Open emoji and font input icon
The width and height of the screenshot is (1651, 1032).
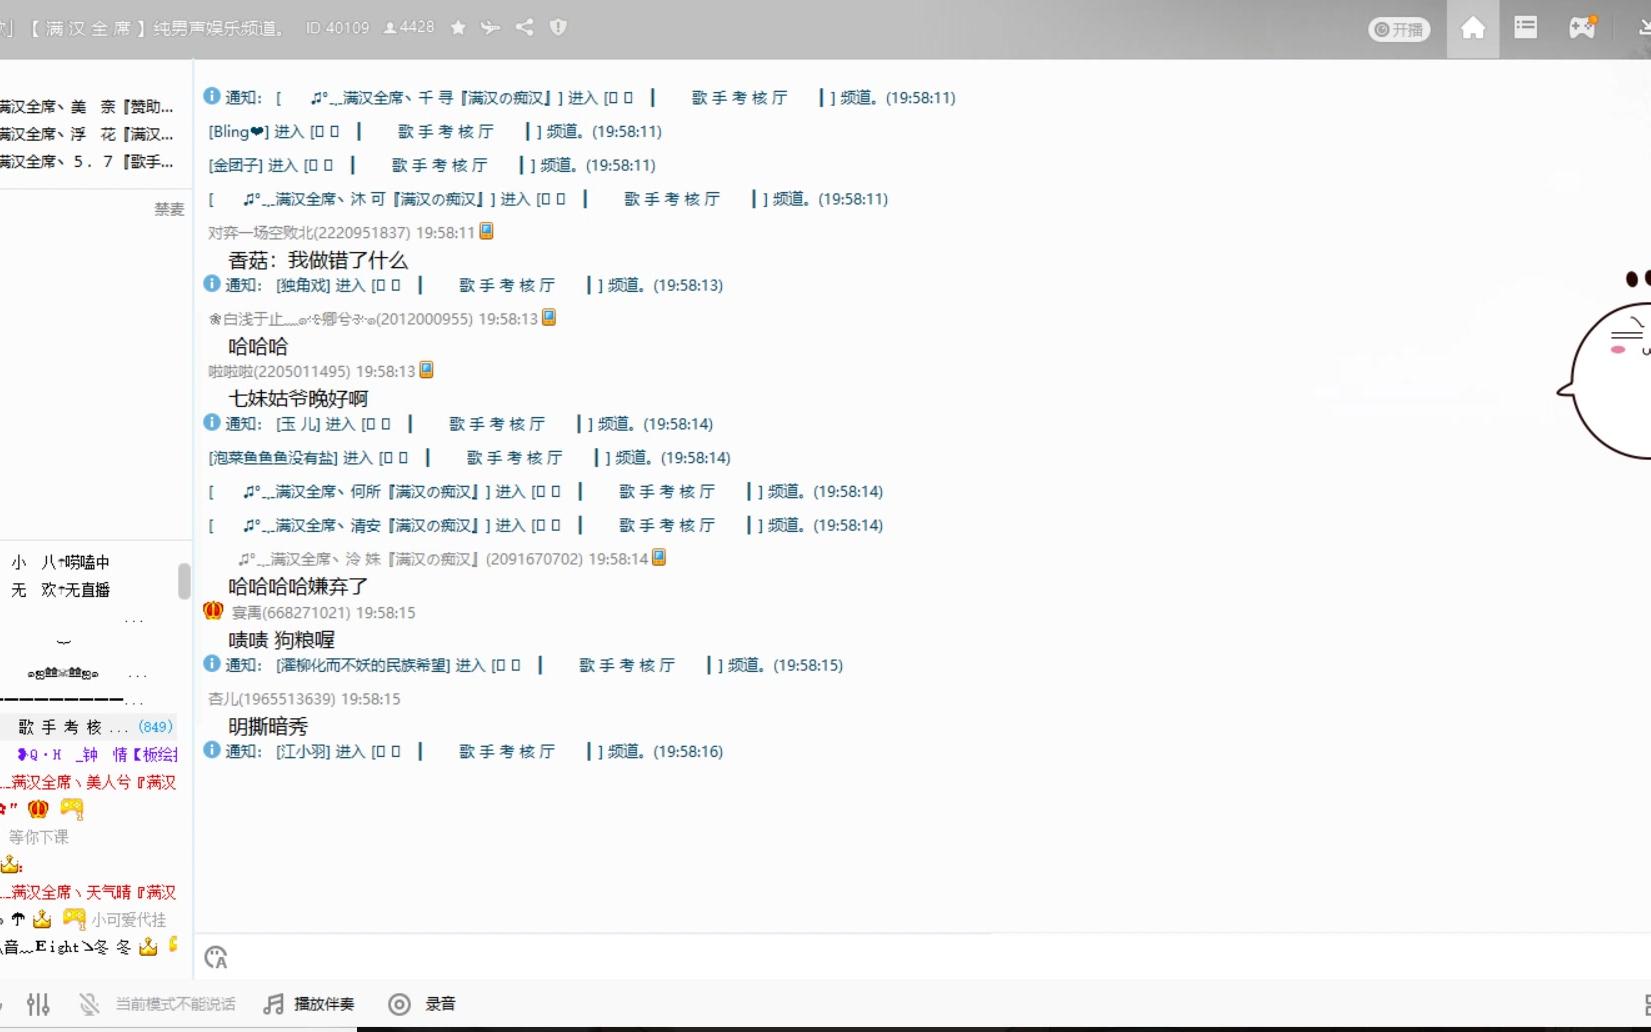coord(216,957)
